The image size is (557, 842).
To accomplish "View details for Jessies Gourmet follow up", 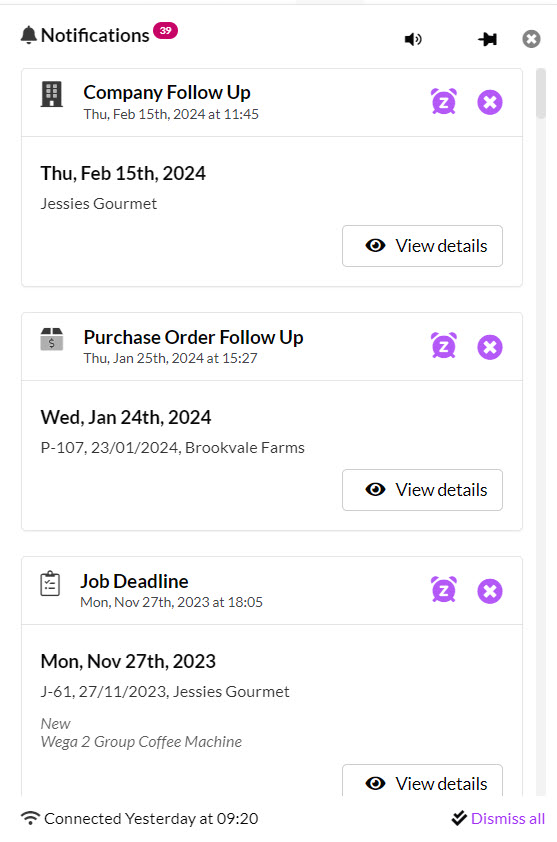I will [422, 246].
